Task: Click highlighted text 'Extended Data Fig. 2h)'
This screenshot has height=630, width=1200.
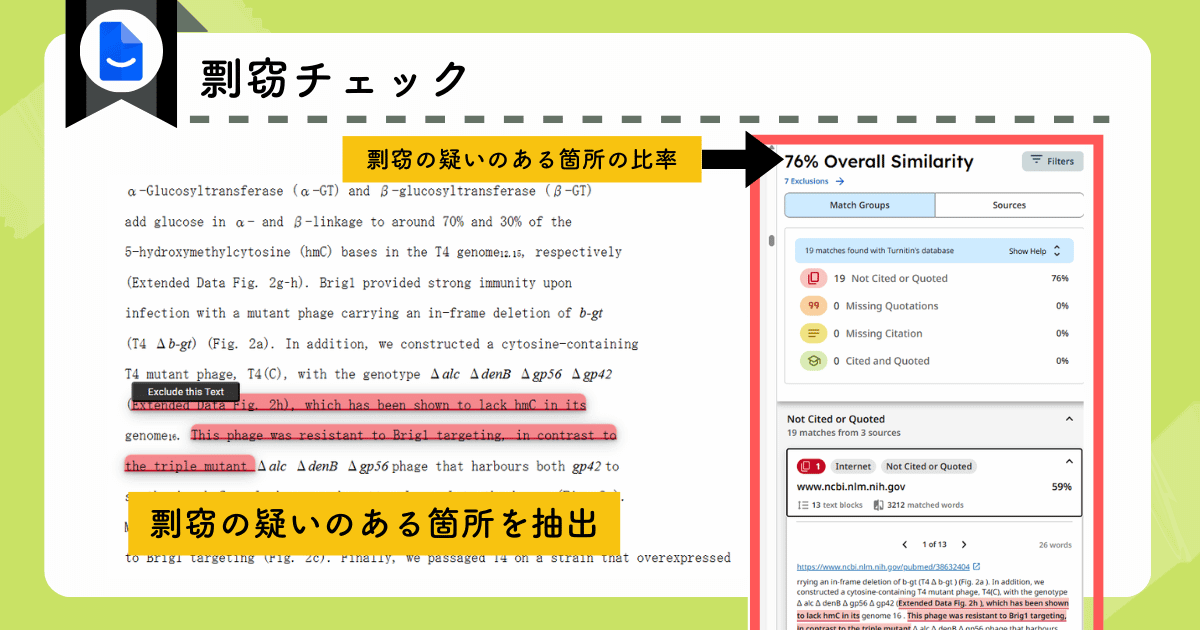Action: coord(212,405)
